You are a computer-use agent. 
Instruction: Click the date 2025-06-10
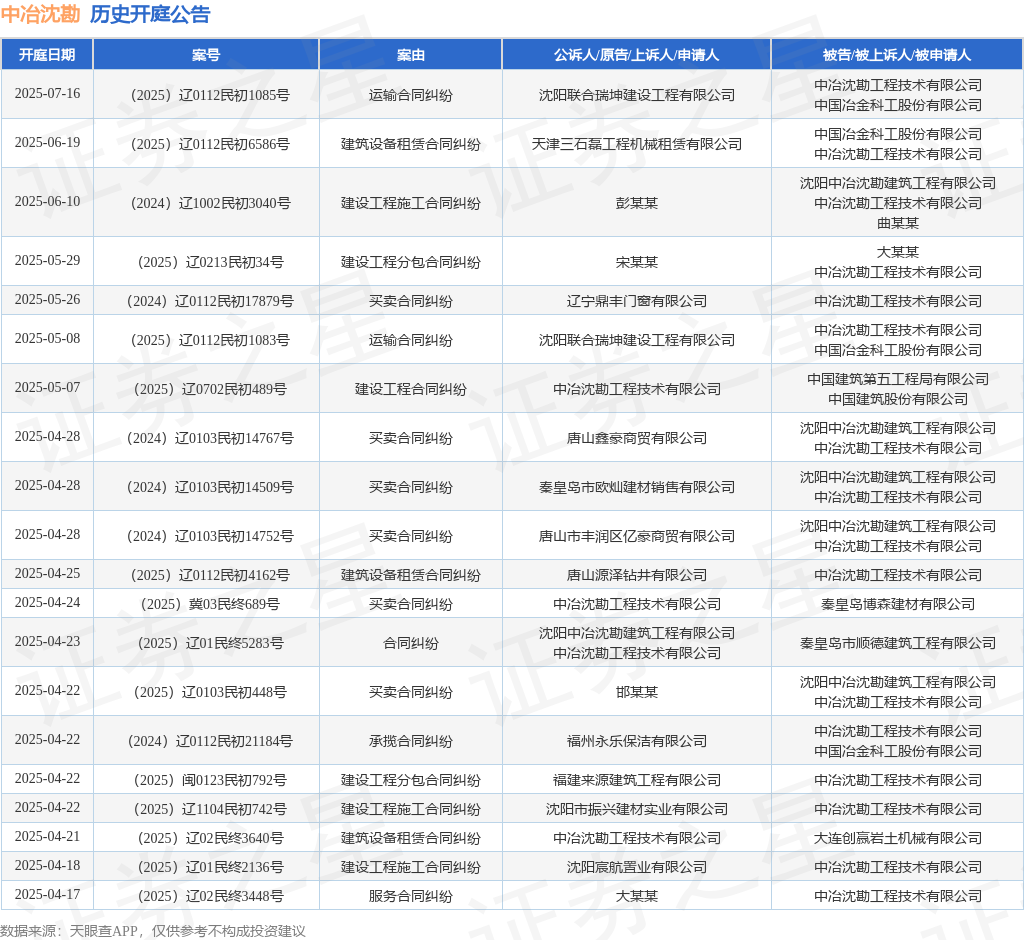pos(47,201)
